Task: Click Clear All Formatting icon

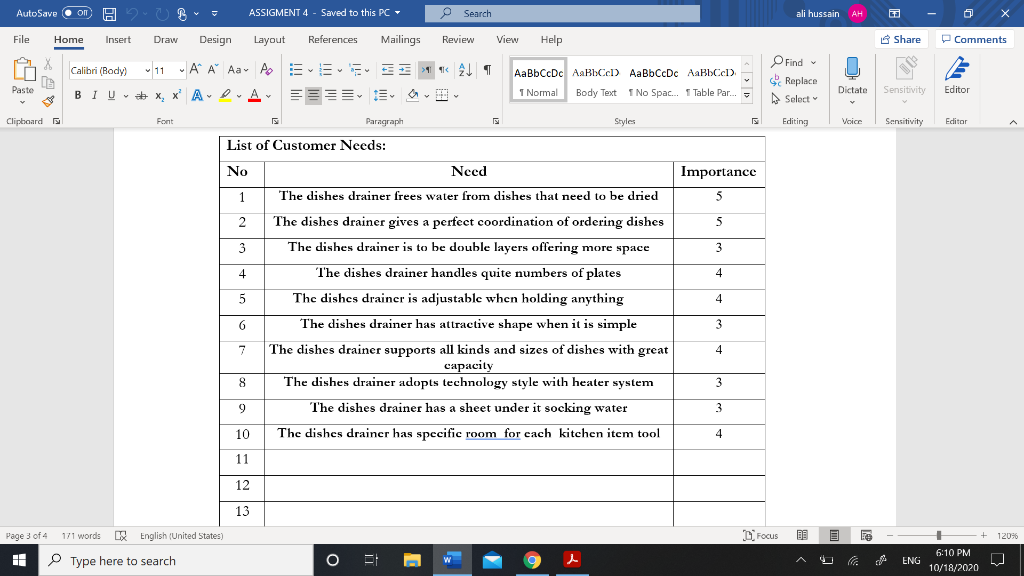Action: [266, 69]
